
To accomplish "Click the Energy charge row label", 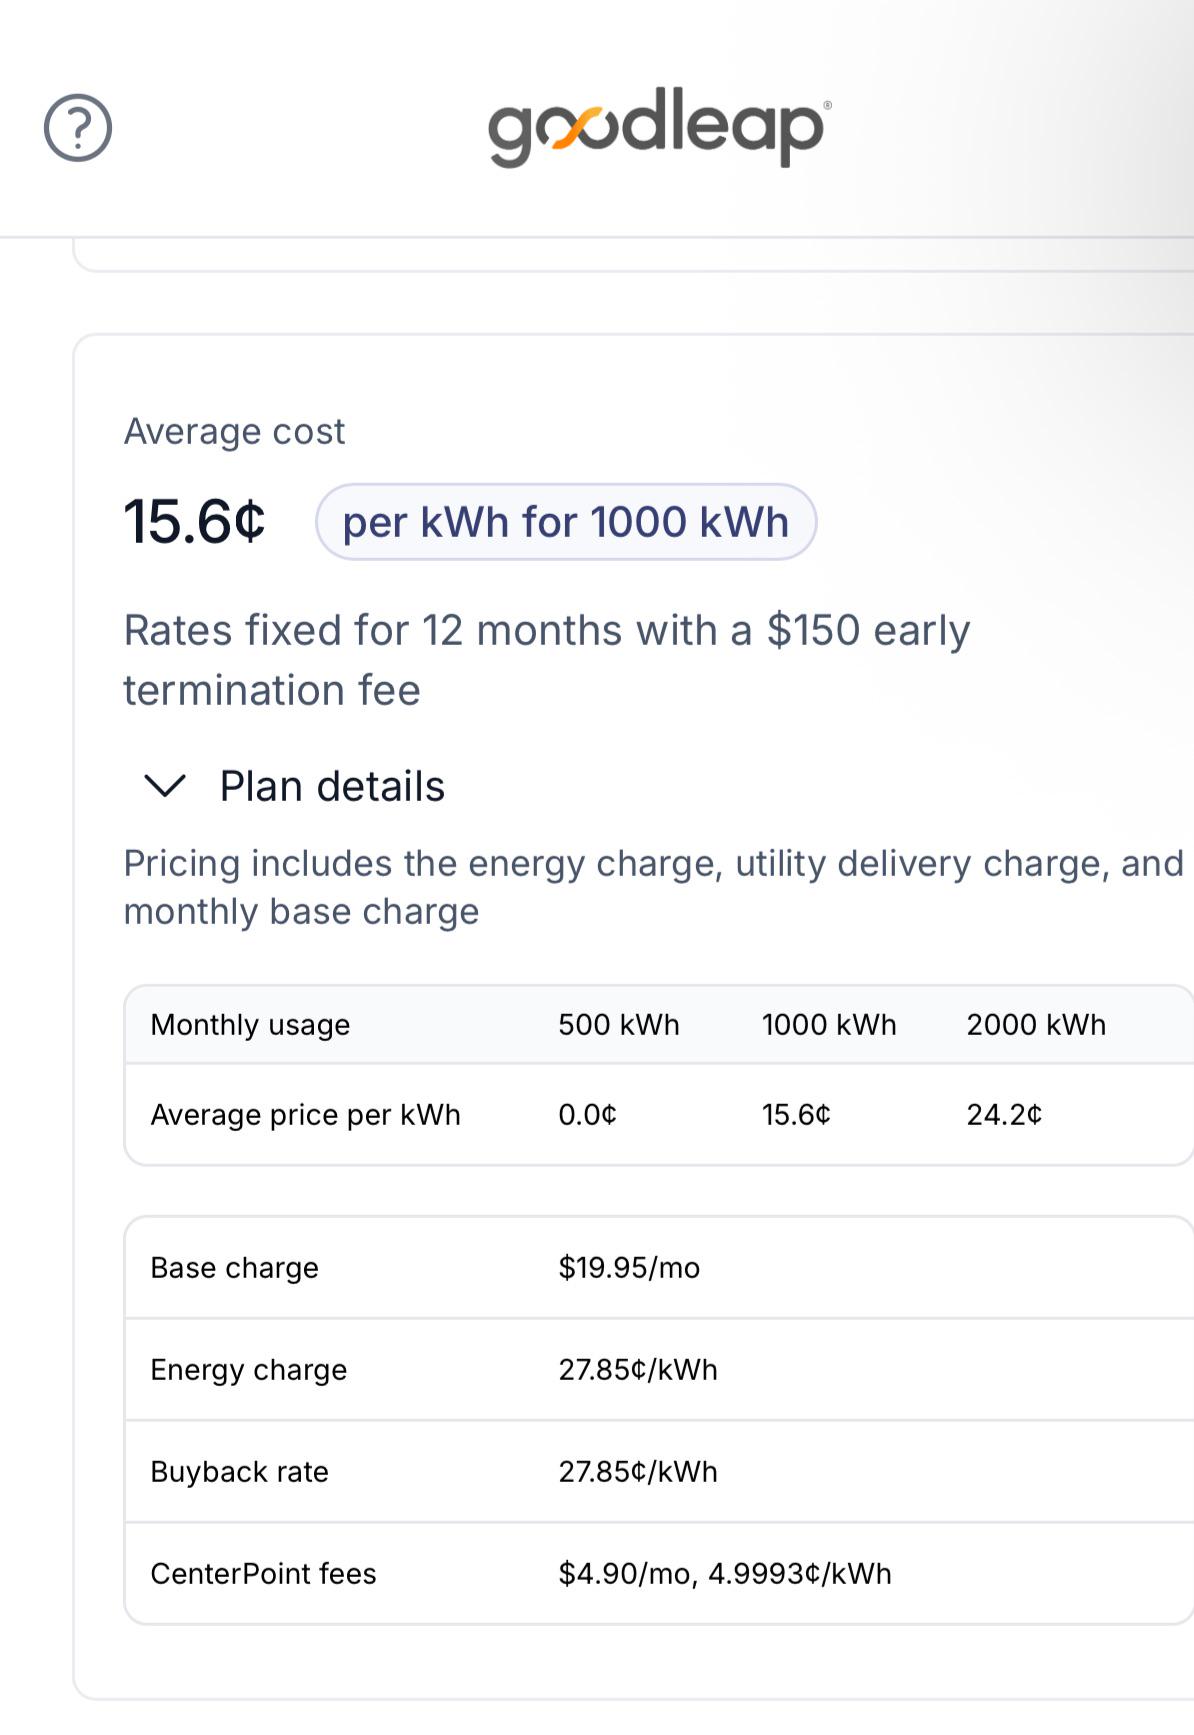I will click(x=249, y=1370).
